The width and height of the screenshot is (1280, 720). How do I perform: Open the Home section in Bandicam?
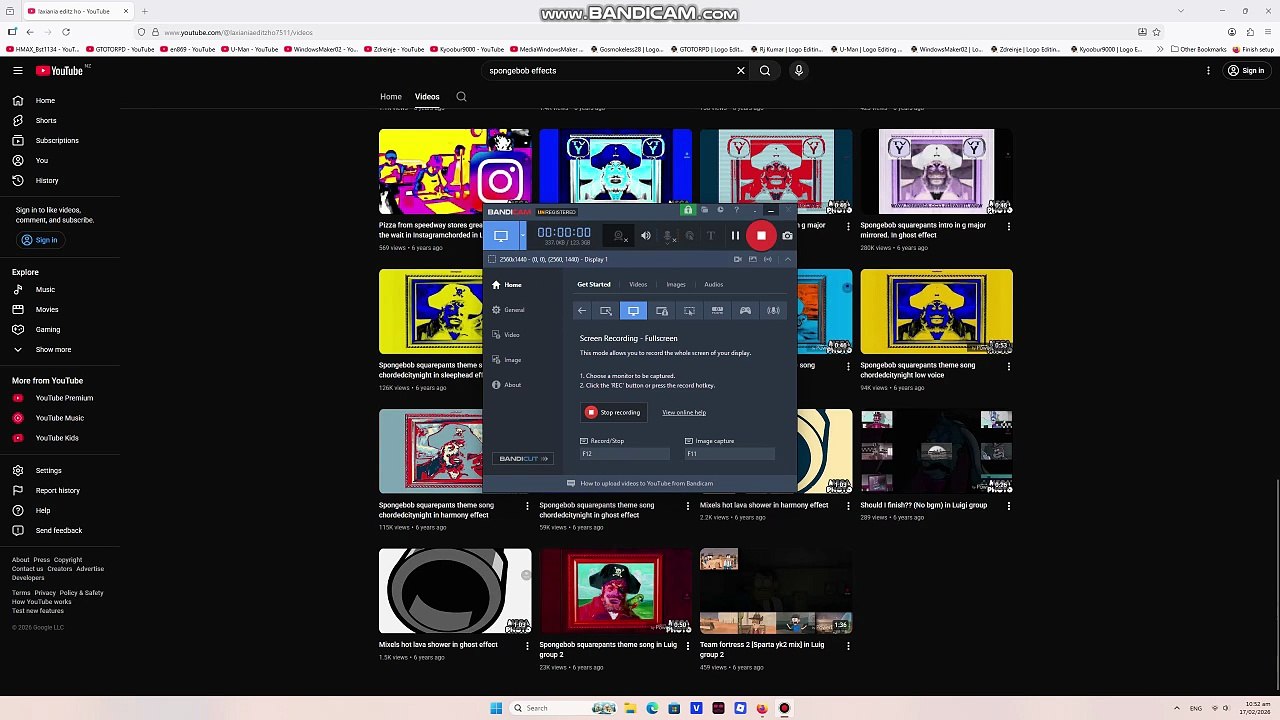[x=506, y=285]
